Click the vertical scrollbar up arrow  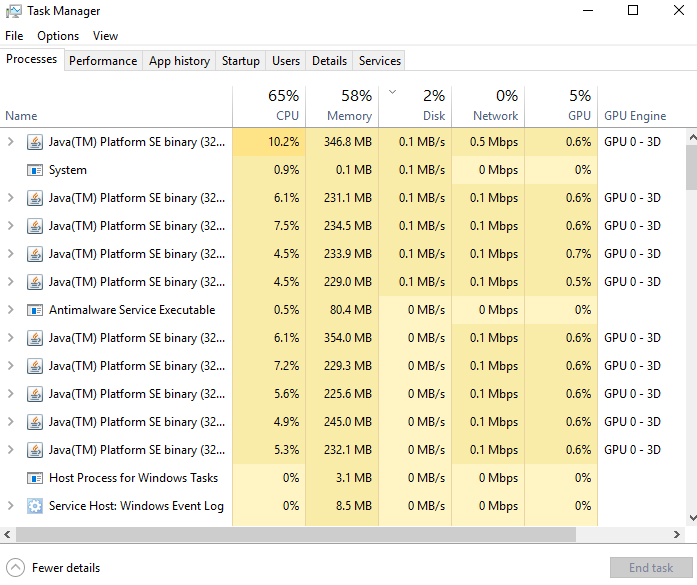tap(692, 137)
